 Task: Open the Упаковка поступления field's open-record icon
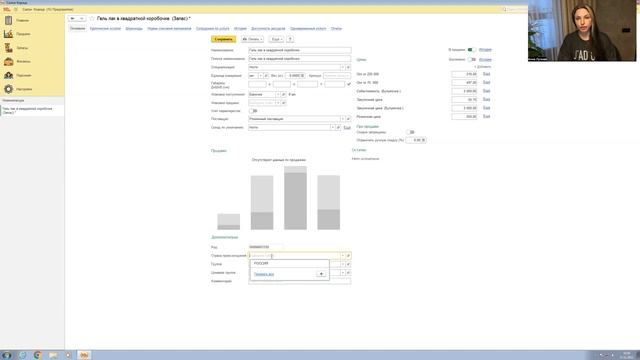pos(284,94)
